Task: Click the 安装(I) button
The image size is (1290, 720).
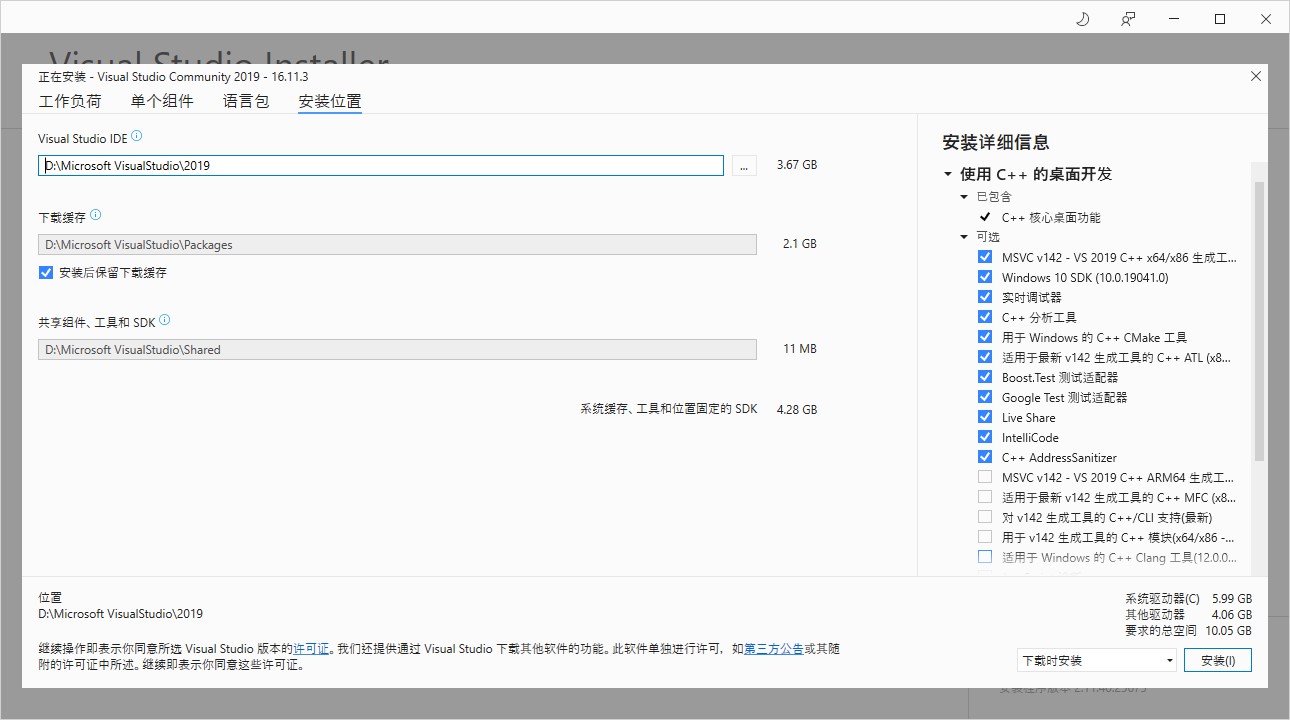Action: point(1218,660)
